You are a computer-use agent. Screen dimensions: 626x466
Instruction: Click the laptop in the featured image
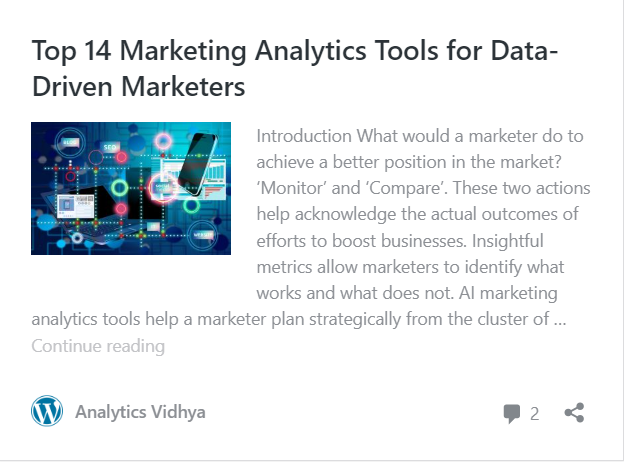click(100, 214)
